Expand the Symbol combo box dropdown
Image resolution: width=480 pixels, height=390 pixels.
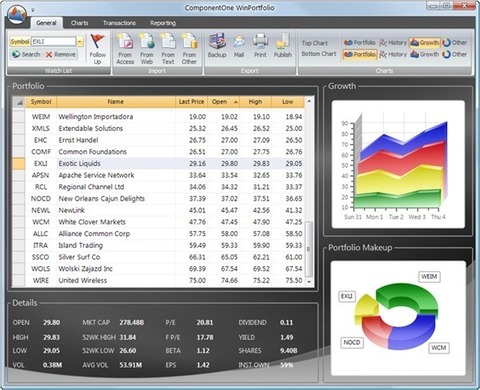coord(80,42)
